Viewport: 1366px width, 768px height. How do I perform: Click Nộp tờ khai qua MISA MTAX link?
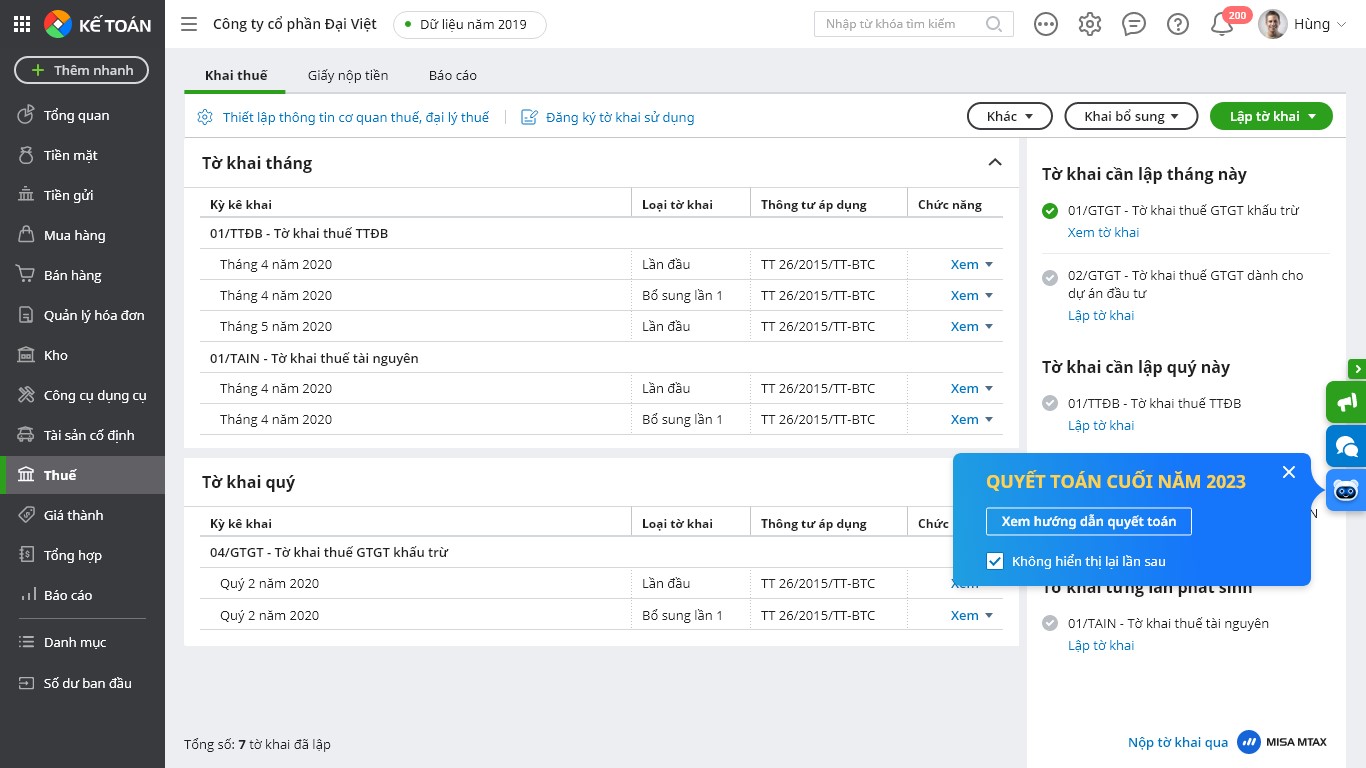tap(1227, 742)
